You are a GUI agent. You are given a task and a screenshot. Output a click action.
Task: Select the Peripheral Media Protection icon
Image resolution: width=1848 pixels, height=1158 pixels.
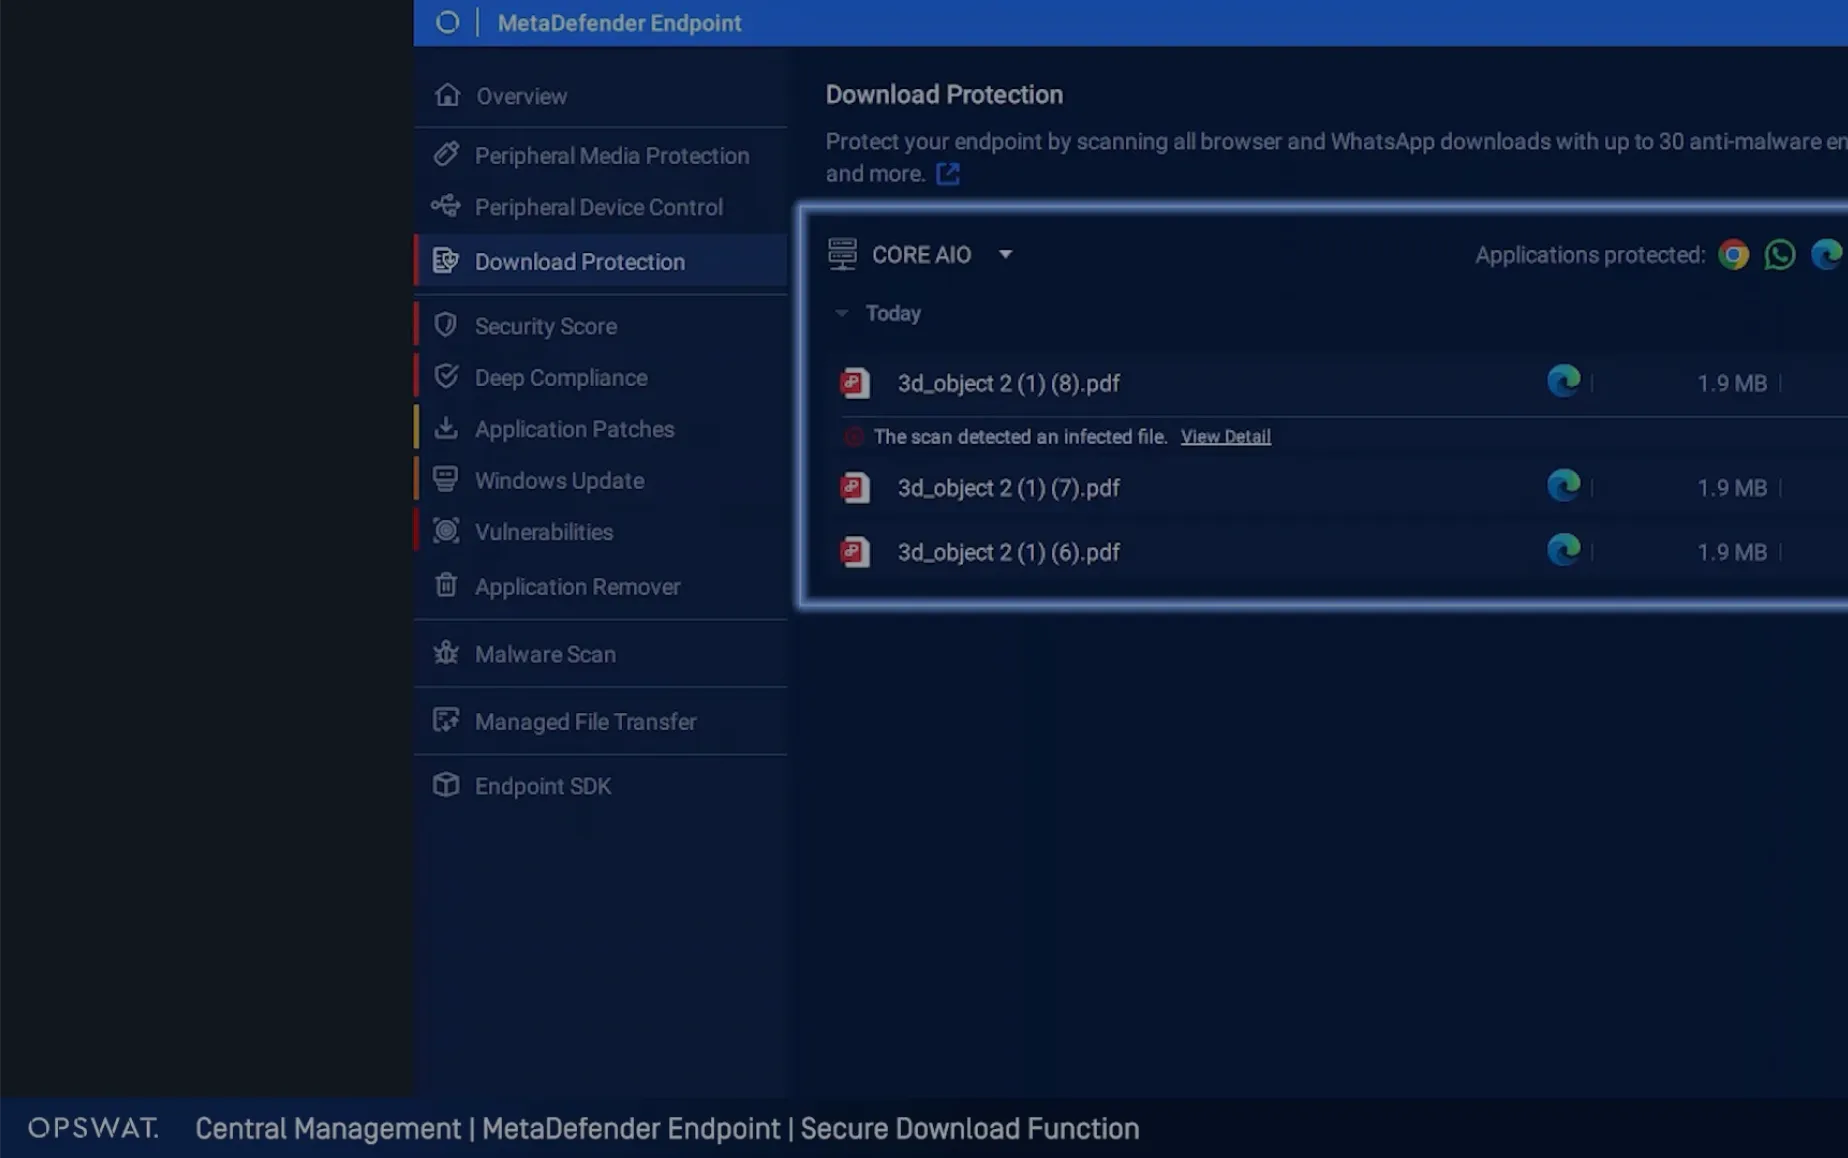click(446, 154)
